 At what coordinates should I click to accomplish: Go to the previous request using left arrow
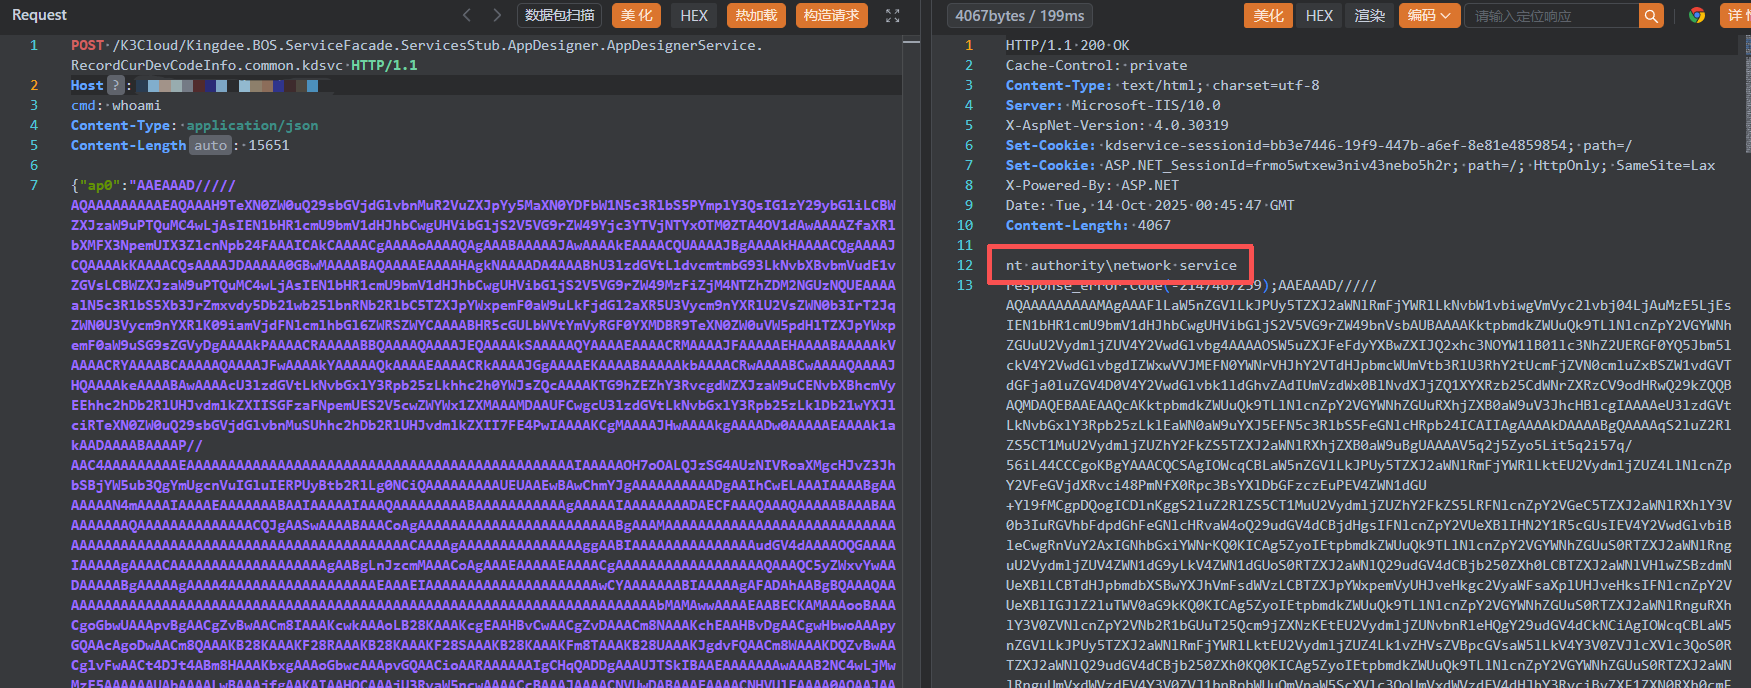click(467, 15)
